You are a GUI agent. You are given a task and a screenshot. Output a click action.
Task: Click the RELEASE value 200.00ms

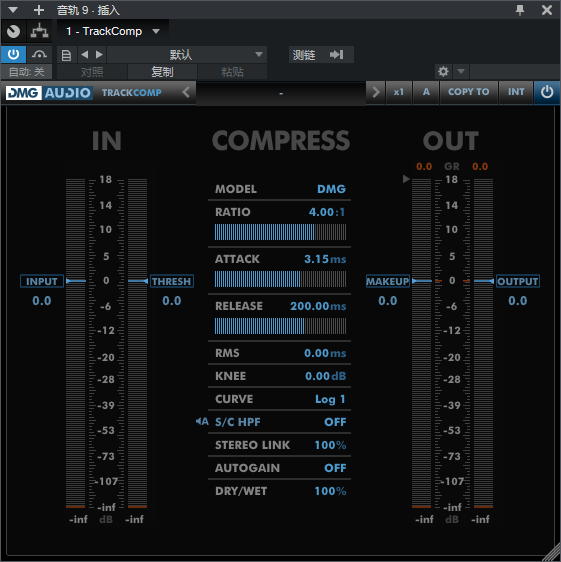tap(318, 306)
